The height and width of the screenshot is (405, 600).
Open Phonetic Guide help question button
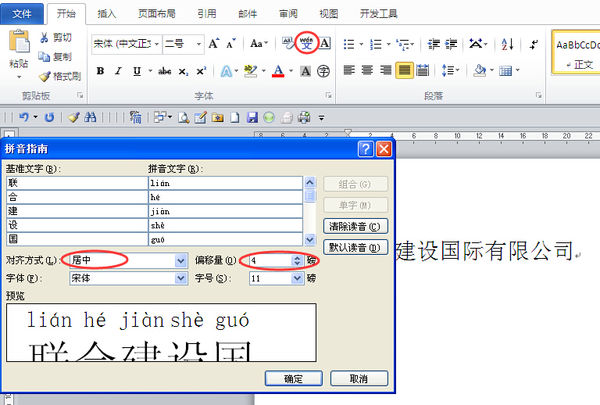coord(366,149)
